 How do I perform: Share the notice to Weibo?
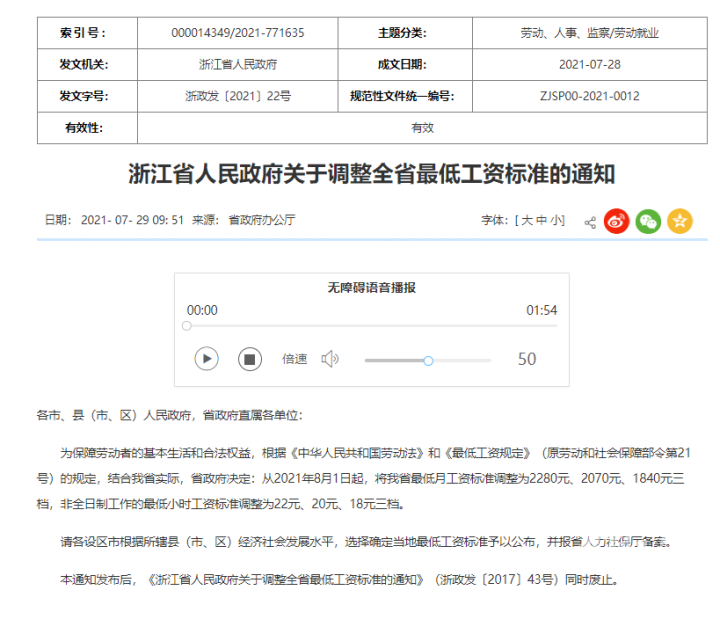(616, 221)
